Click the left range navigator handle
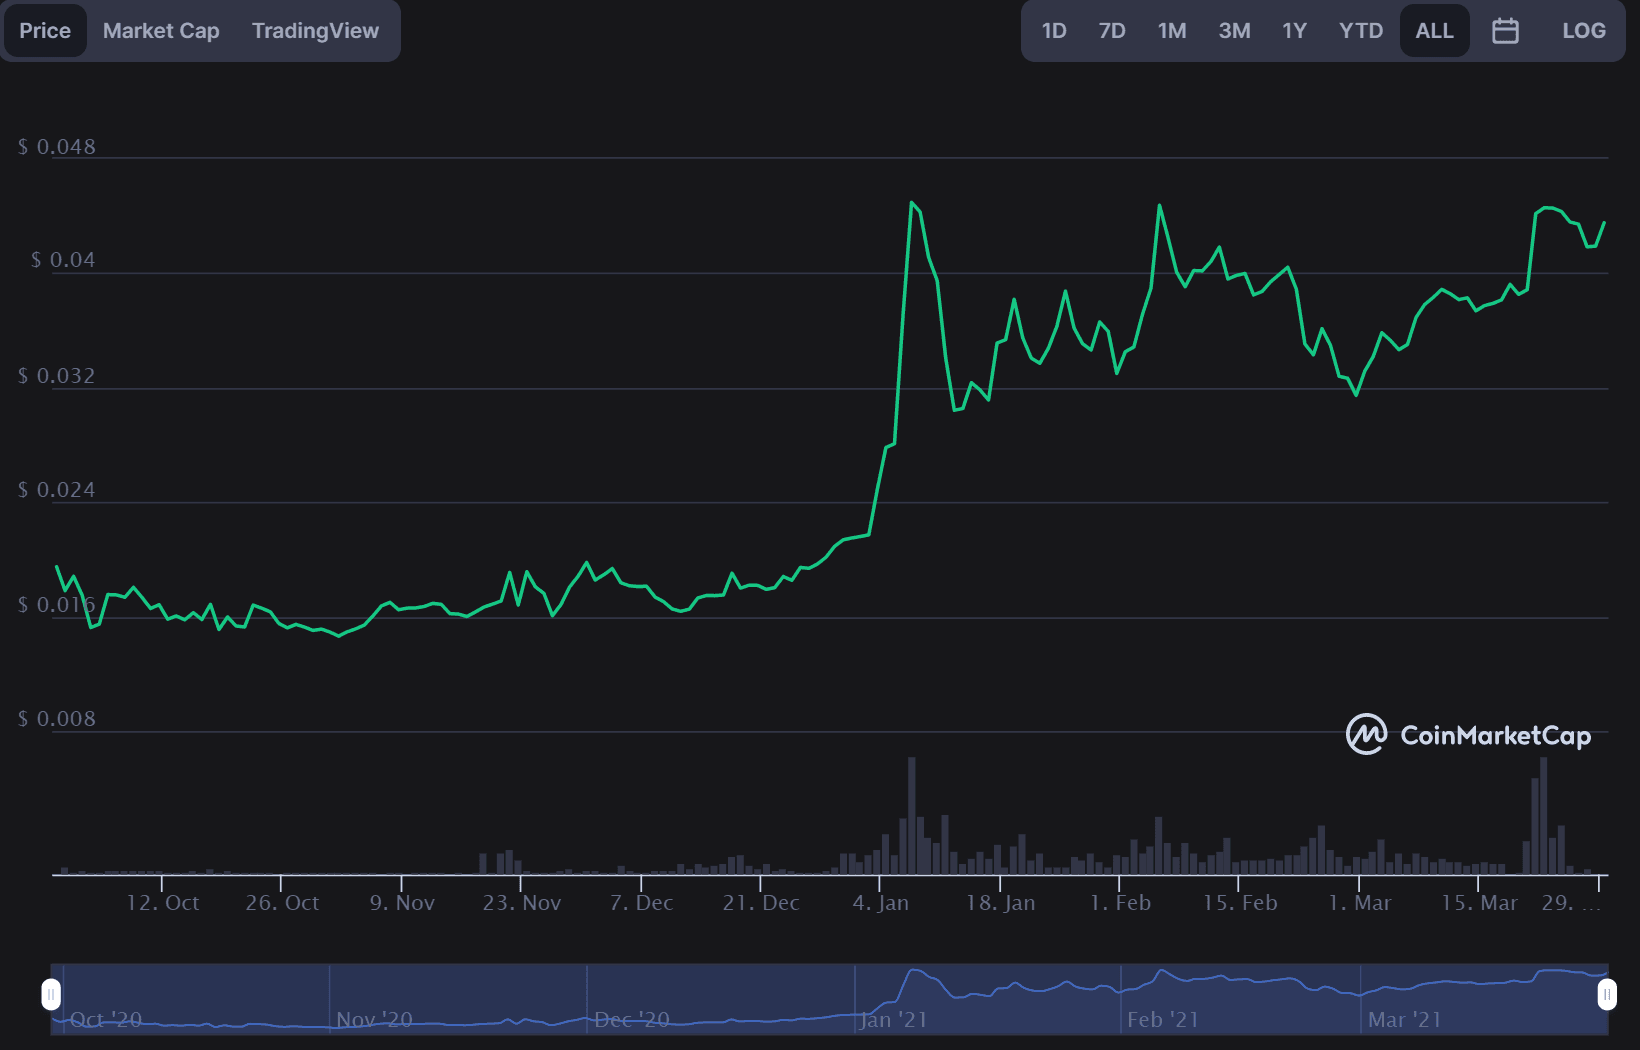The image size is (1640, 1050). pyautogui.click(x=51, y=994)
